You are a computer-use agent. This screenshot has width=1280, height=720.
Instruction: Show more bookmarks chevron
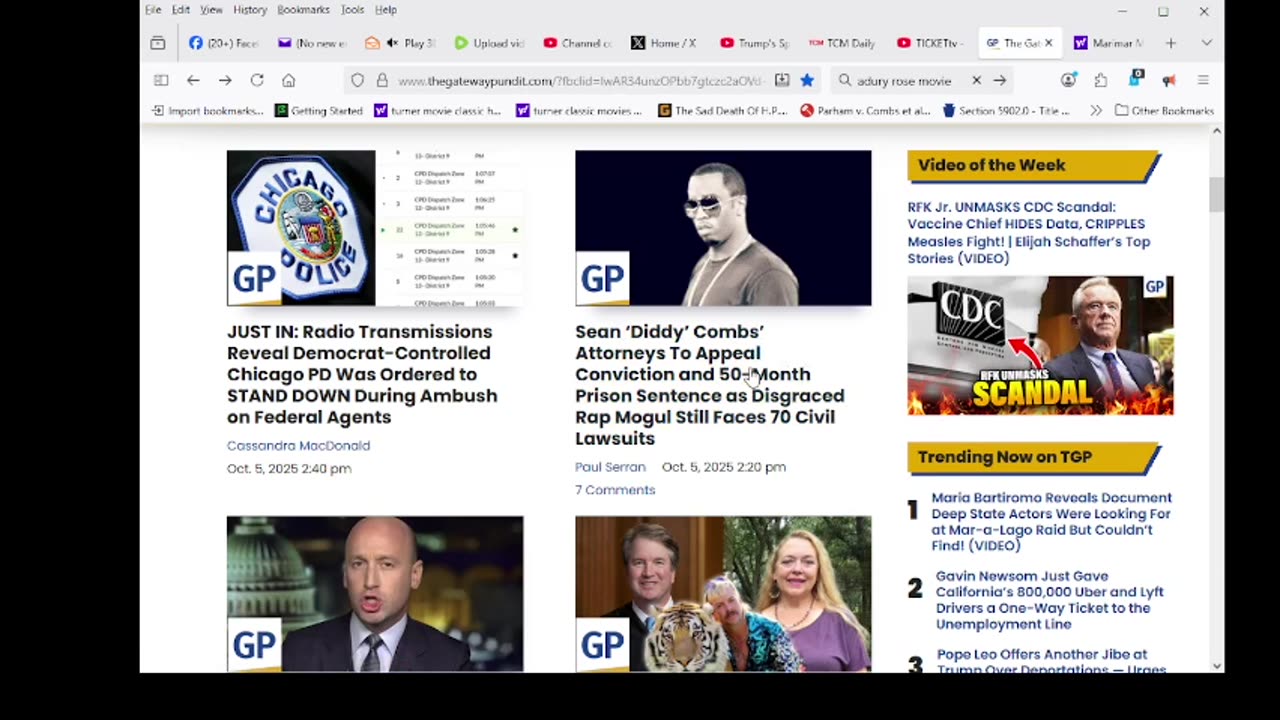pos(1096,111)
